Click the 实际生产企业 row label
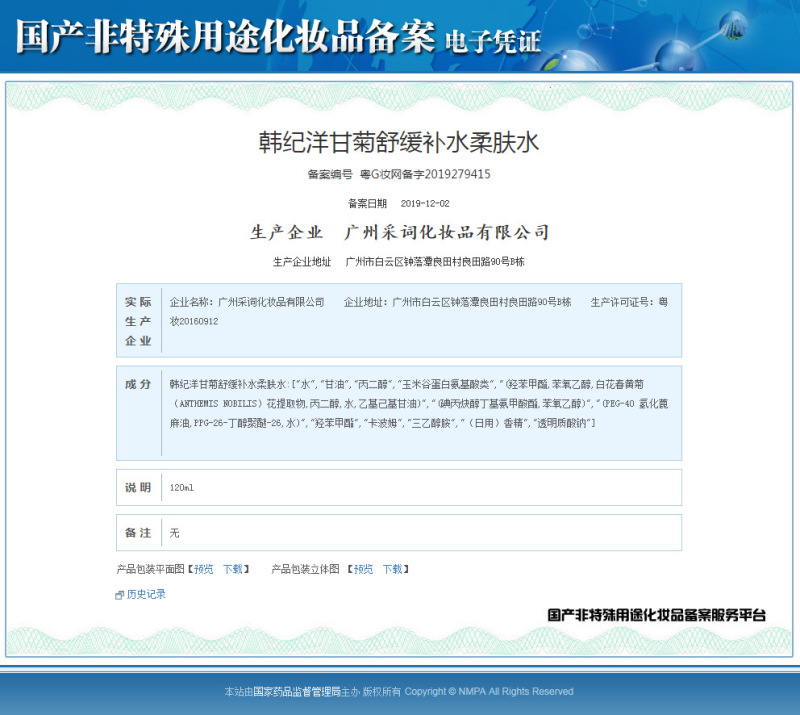This screenshot has height=715, width=800. pyautogui.click(x=138, y=321)
